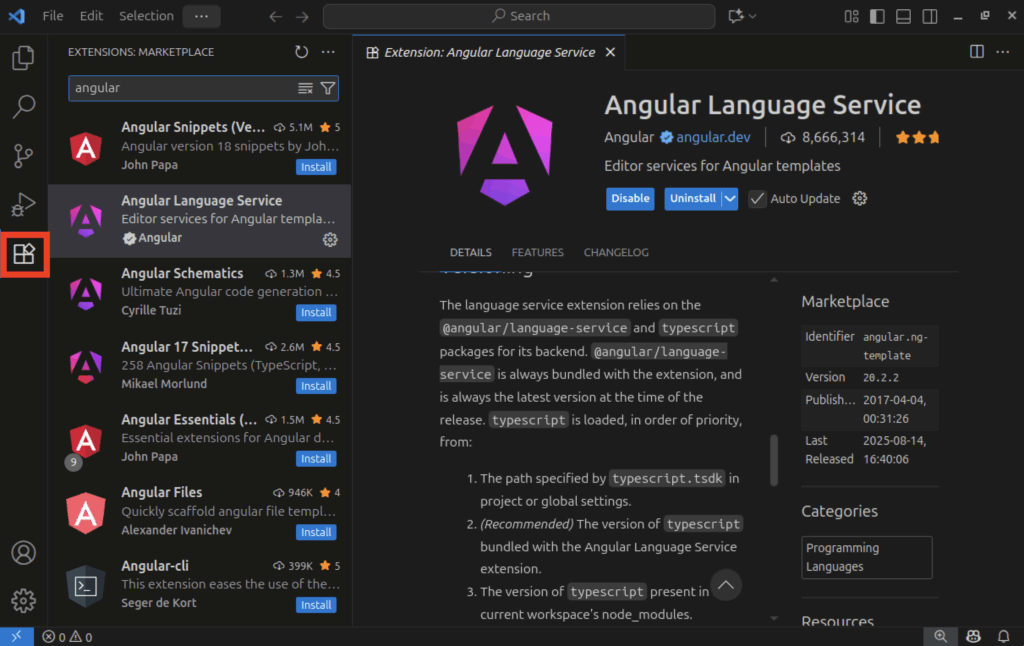Viewport: 1024px width, 646px height.
Task: Open the extensions filter menu
Action: pos(327,88)
